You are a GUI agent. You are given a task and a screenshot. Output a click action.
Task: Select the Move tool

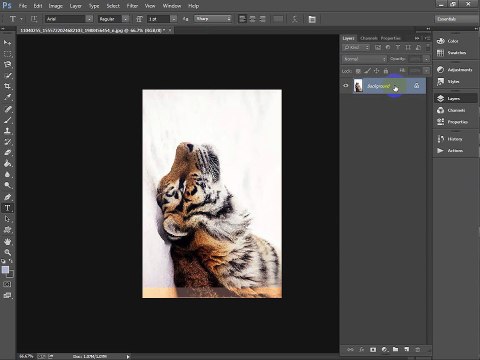pos(7,43)
